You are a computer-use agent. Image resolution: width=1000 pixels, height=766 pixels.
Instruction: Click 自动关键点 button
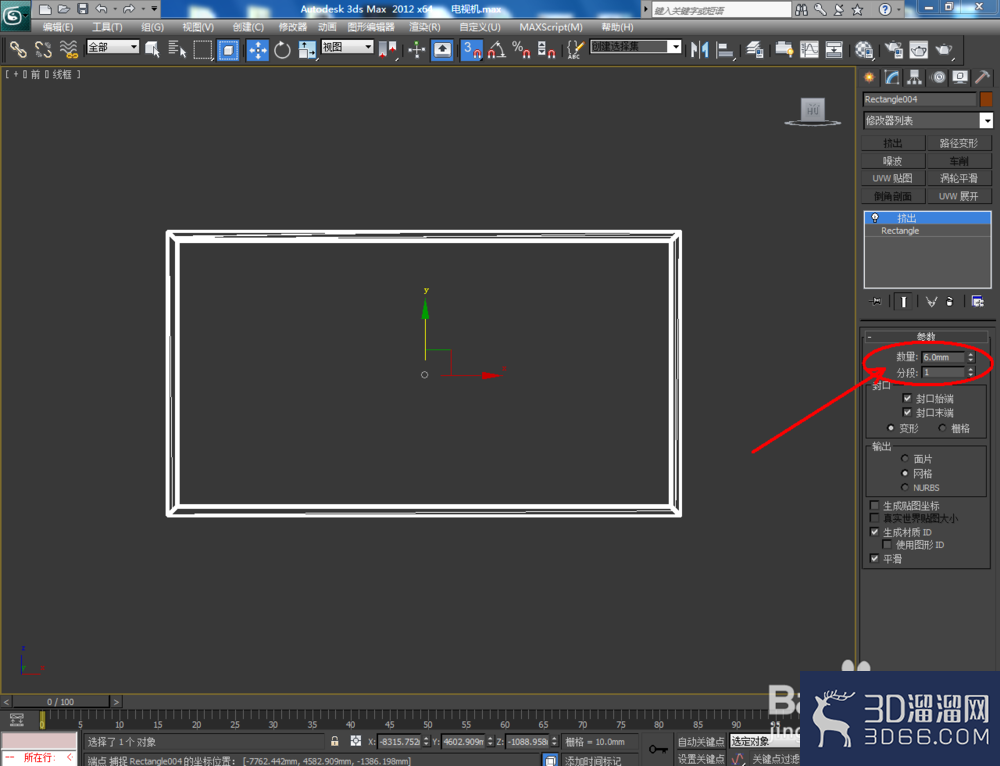point(701,741)
